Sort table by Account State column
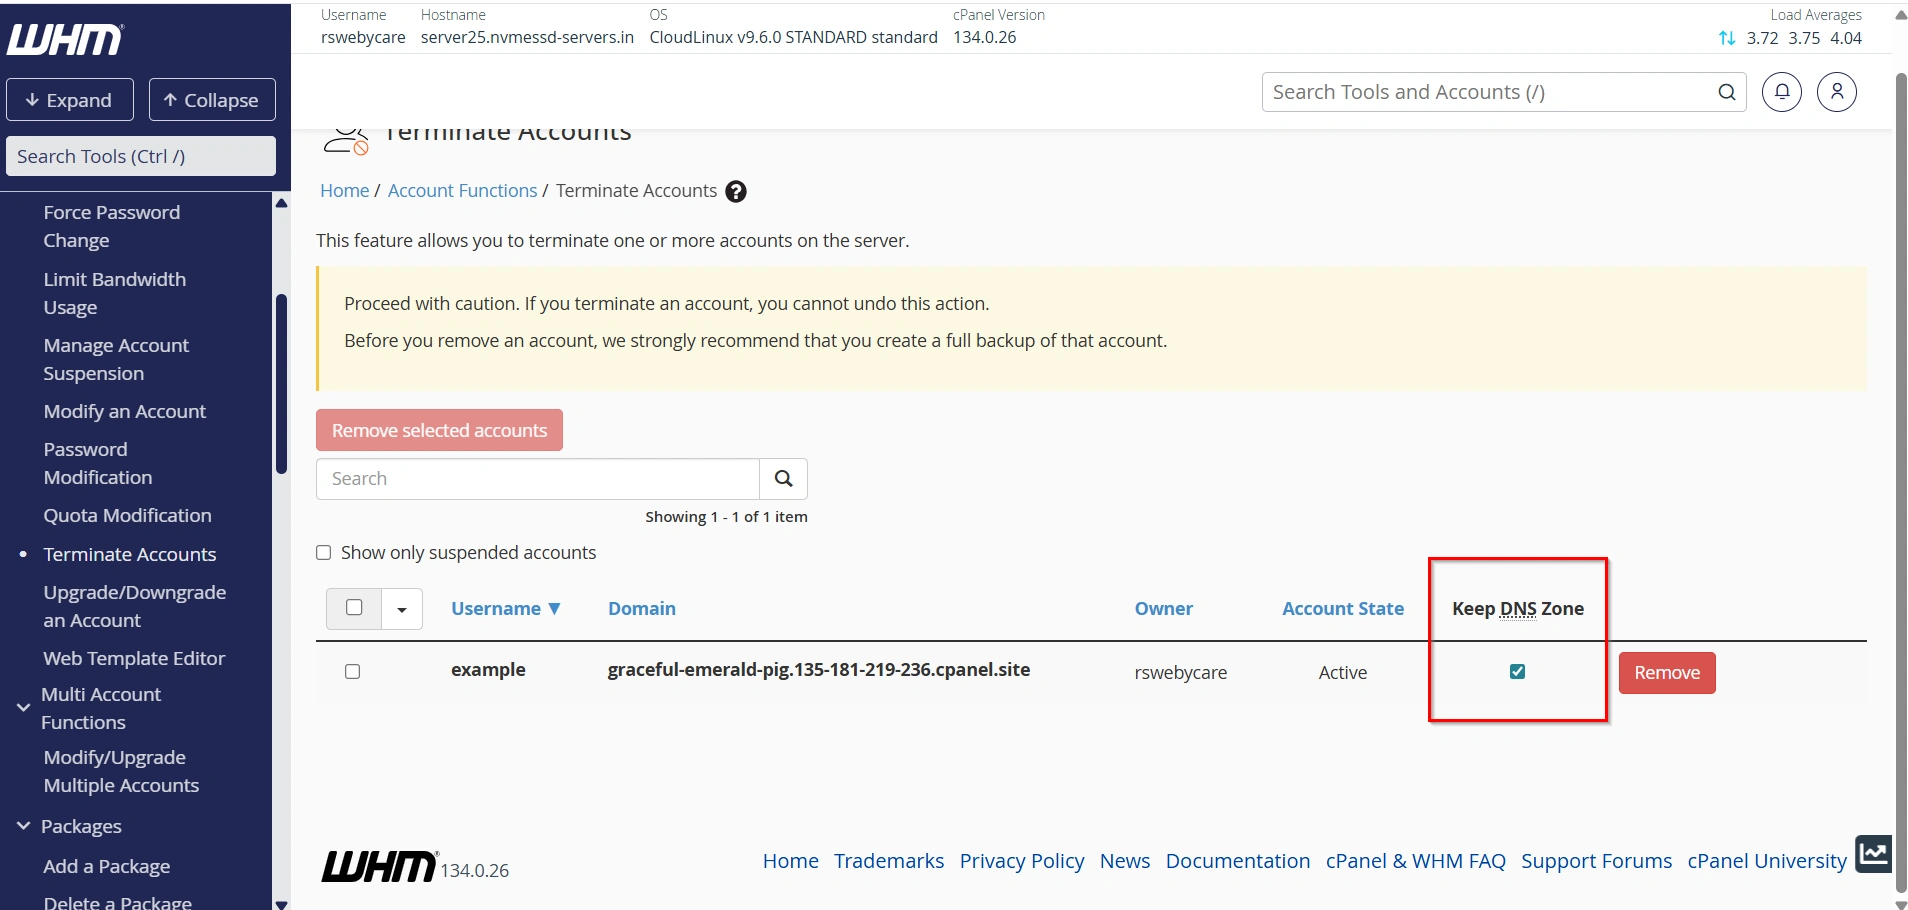 (1343, 608)
